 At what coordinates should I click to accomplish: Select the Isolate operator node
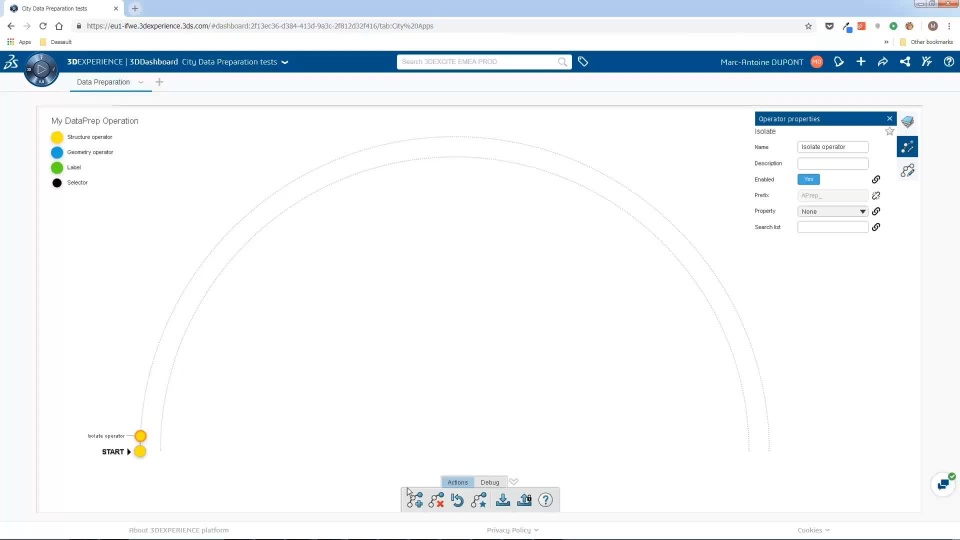(x=140, y=436)
